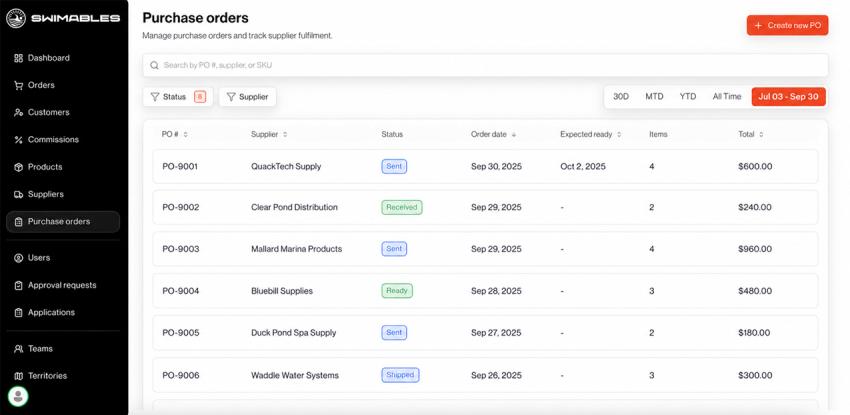Click the Purchase orders clipboard icon
850x415 pixels.
[x=18, y=222]
